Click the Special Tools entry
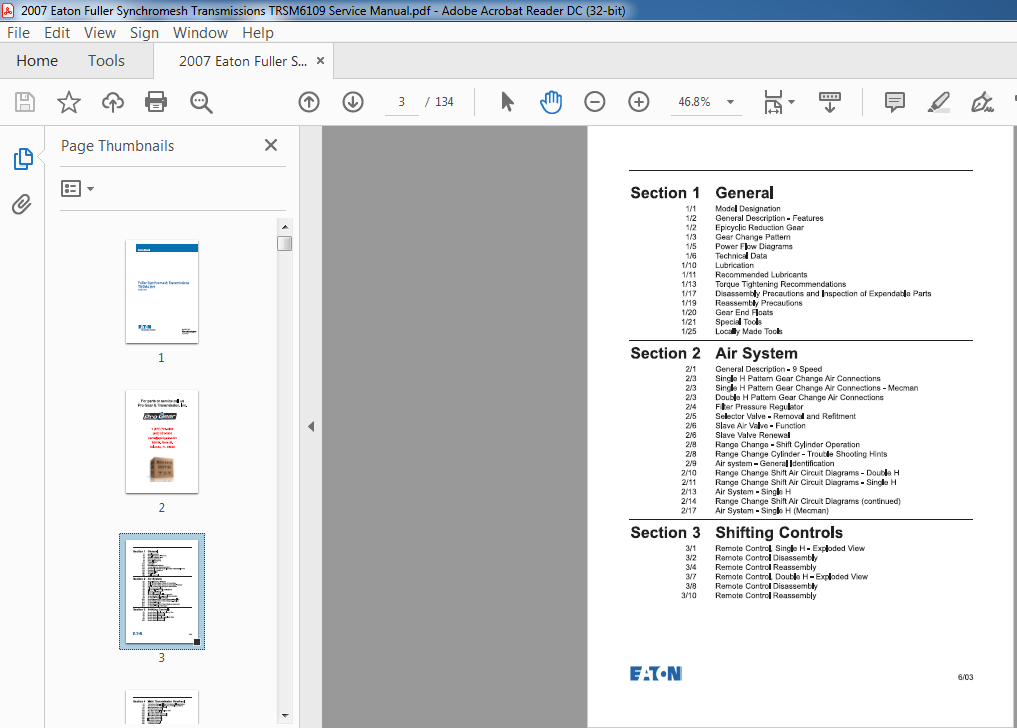 (x=738, y=322)
